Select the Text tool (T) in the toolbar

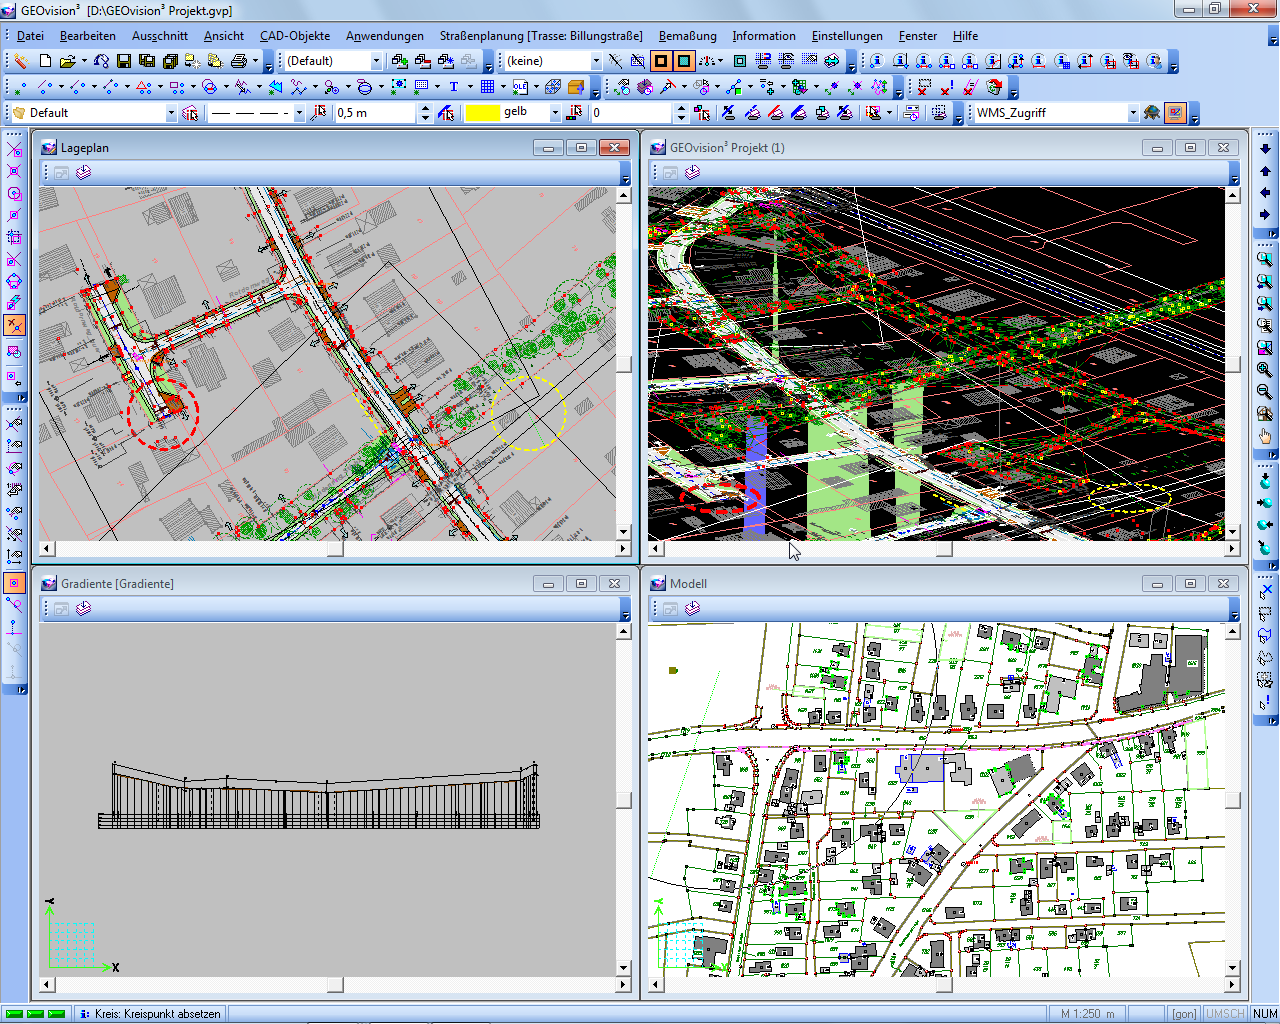pos(454,86)
